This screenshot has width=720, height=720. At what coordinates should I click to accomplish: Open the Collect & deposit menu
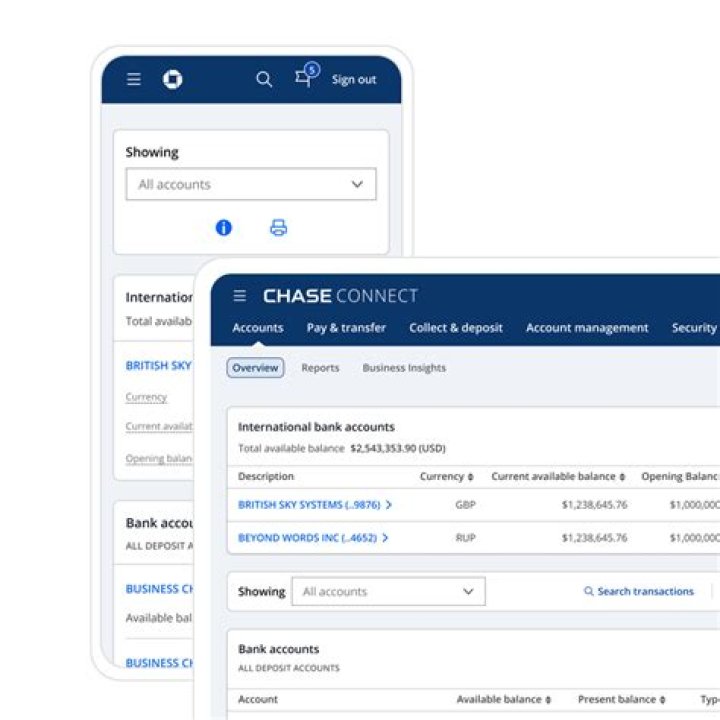[455, 328]
